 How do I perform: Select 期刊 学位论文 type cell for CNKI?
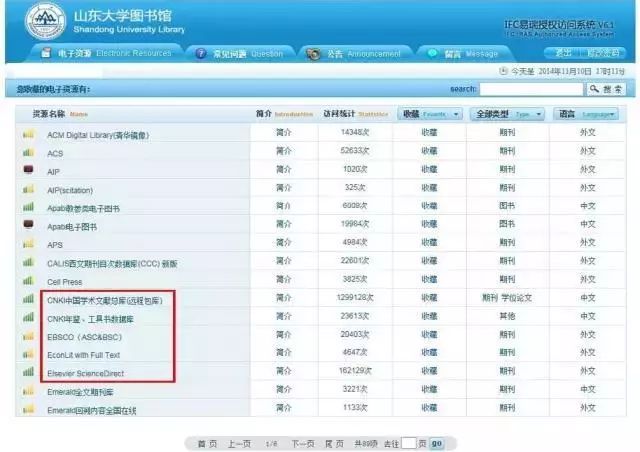pos(507,298)
